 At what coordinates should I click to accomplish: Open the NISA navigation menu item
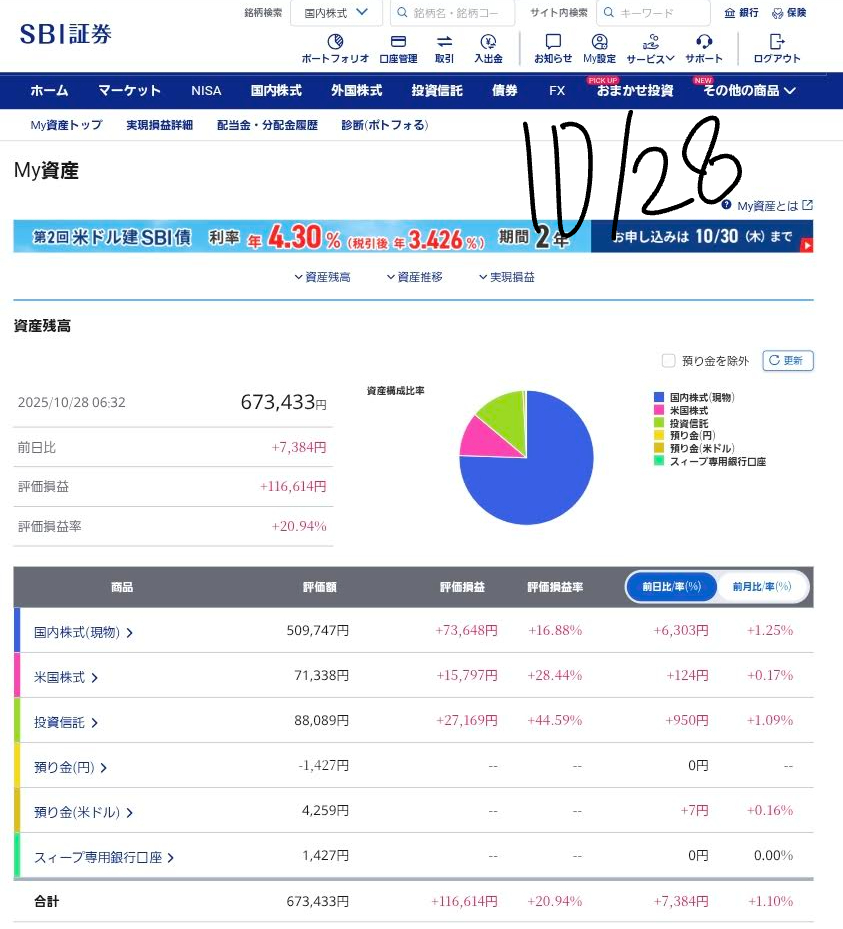[206, 90]
